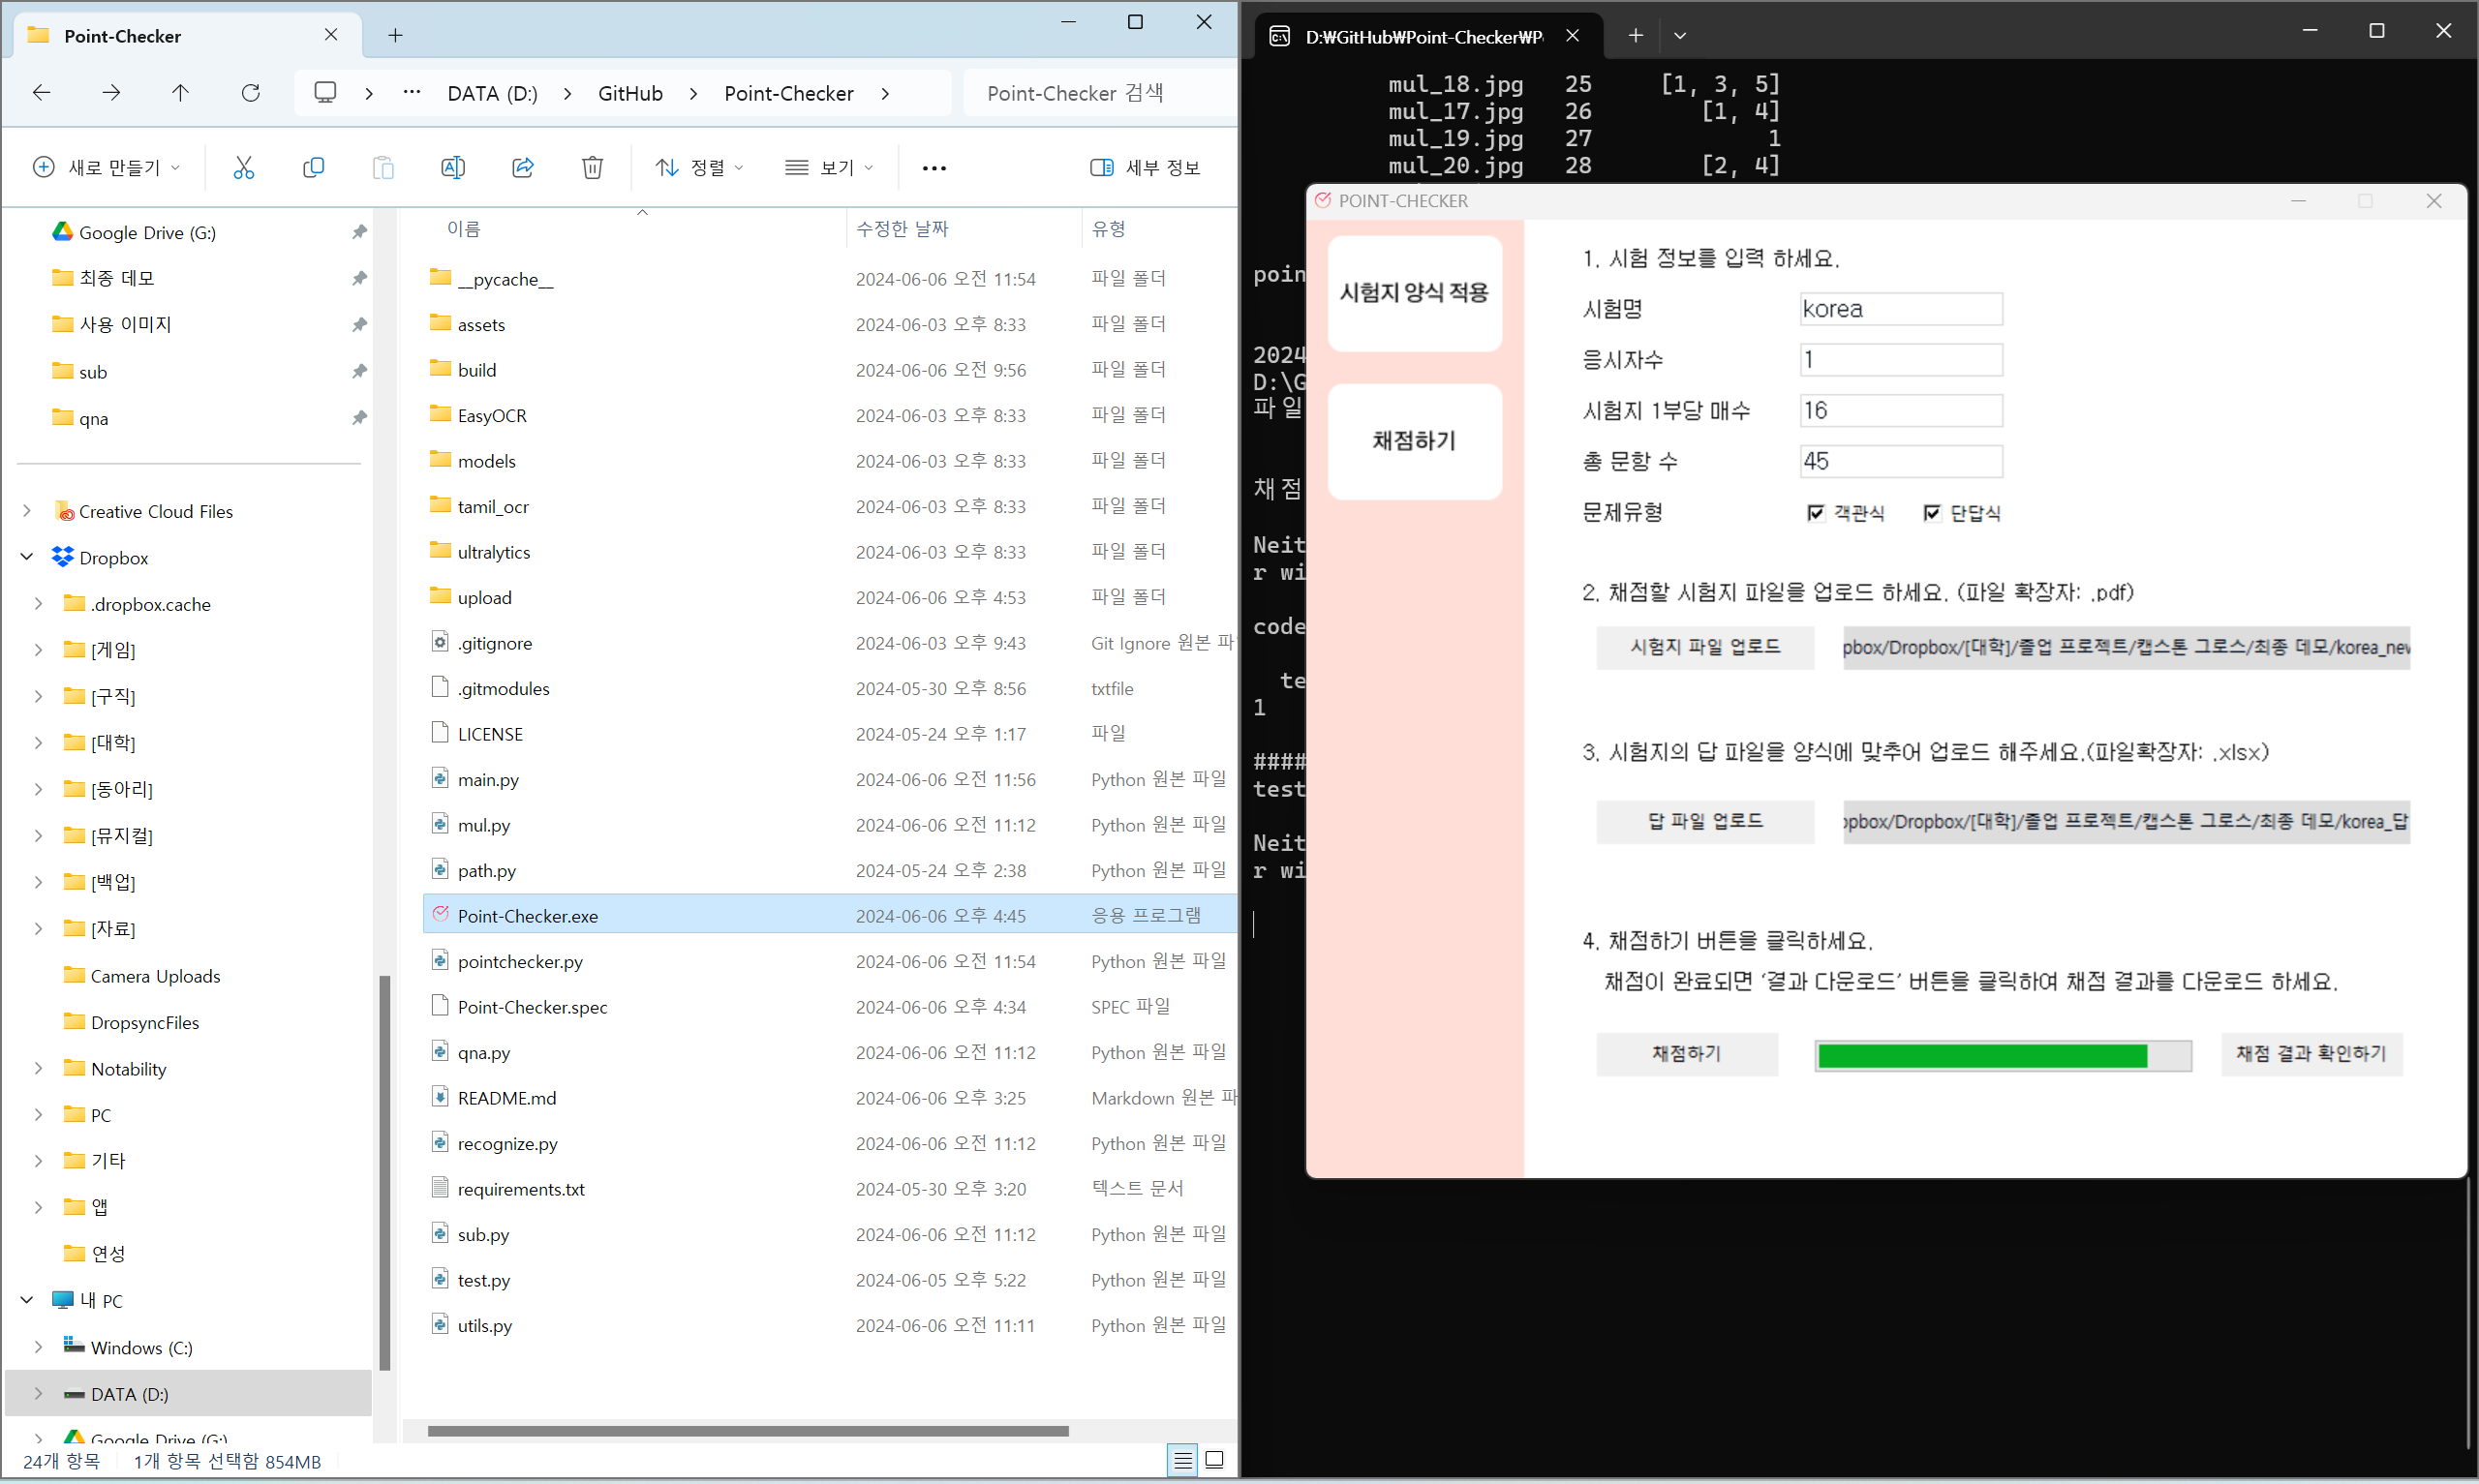The image size is (2479, 1484).
Task: Click the Delete trash can icon
Action: pyautogui.click(x=592, y=168)
